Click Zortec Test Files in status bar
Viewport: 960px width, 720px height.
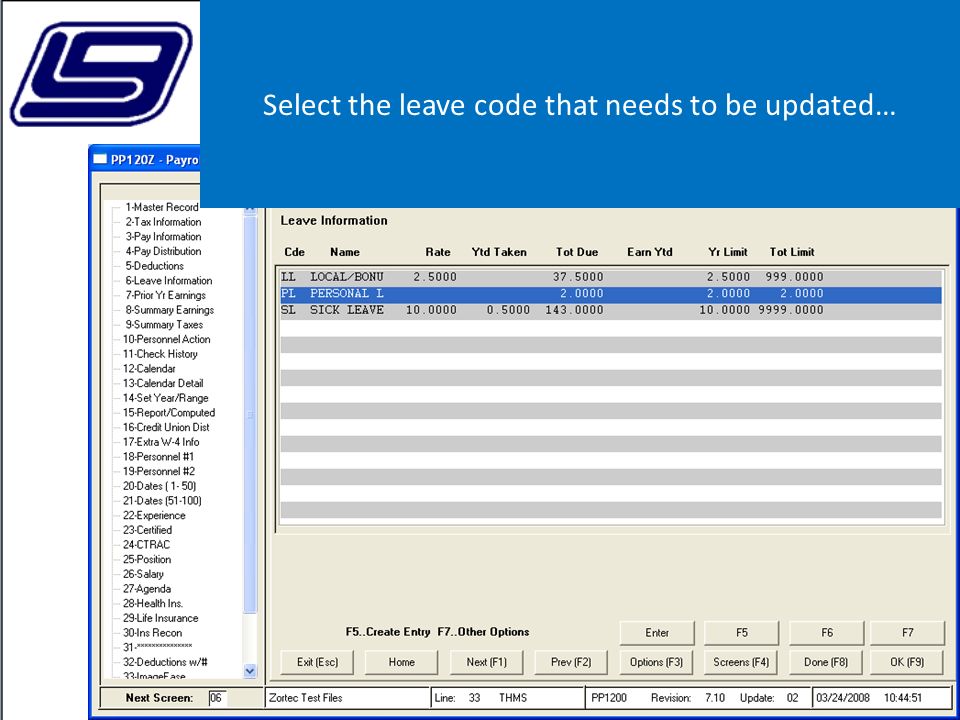coord(306,698)
